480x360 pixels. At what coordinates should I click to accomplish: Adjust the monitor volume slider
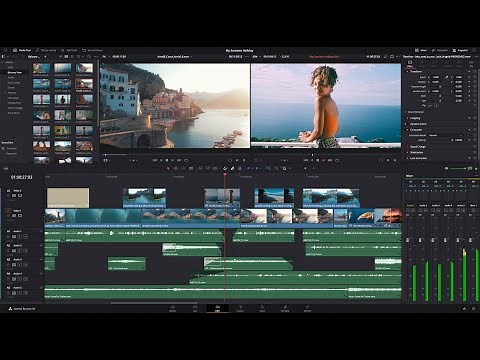pos(458,169)
